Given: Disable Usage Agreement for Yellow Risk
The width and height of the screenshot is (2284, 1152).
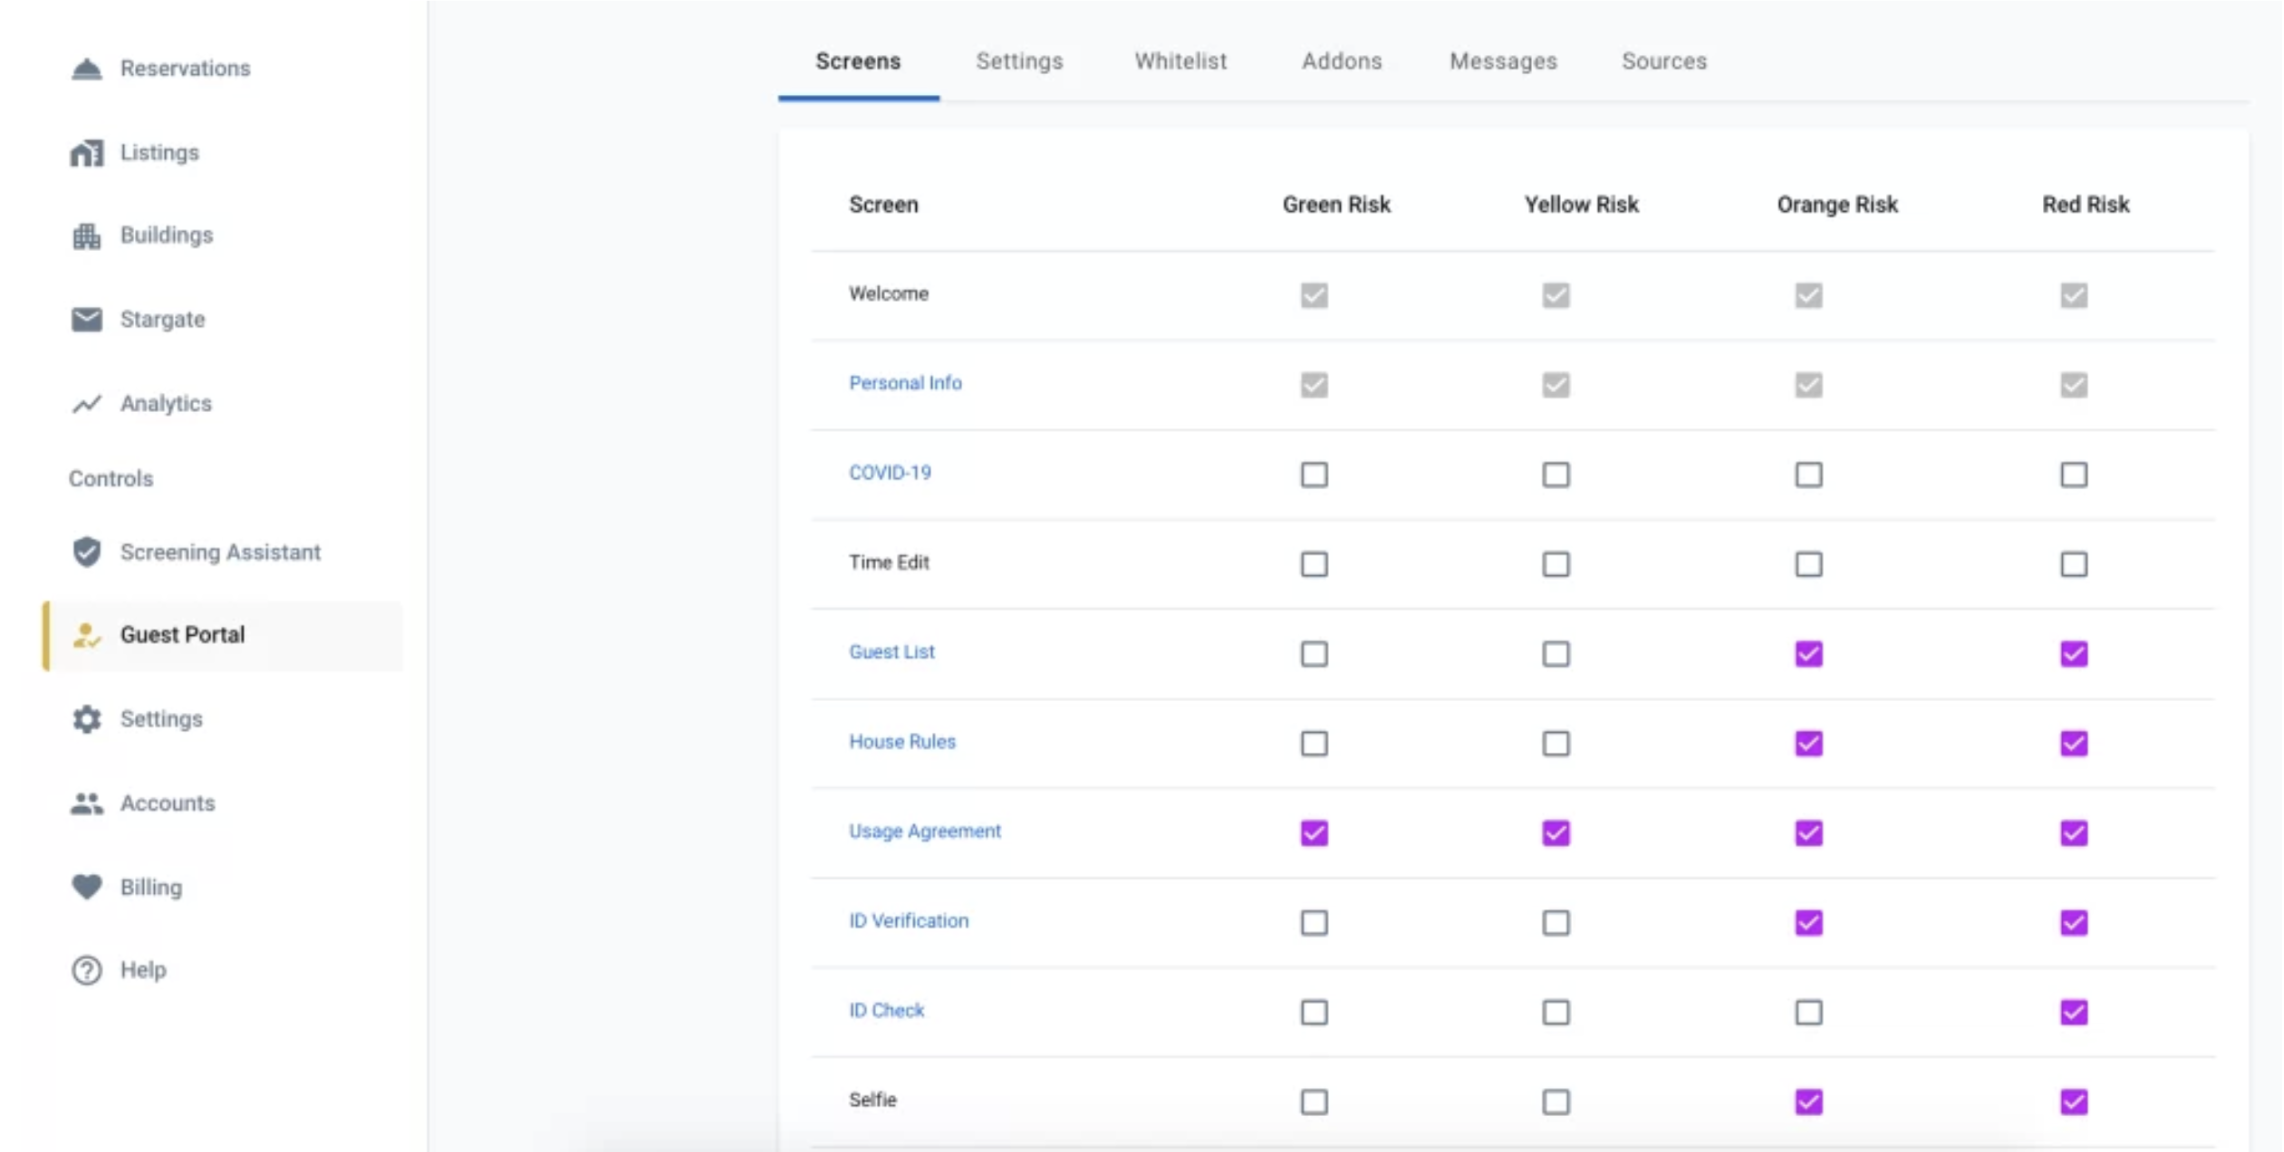Looking at the screenshot, I should (1556, 833).
